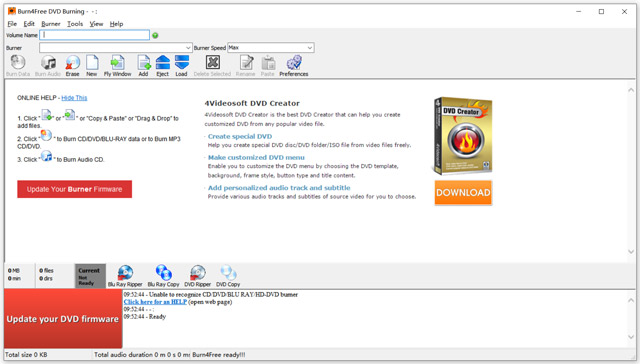This screenshot has width=640, height=364.
Task: Click log panel scrollbar down arrow
Action: tap(631, 337)
